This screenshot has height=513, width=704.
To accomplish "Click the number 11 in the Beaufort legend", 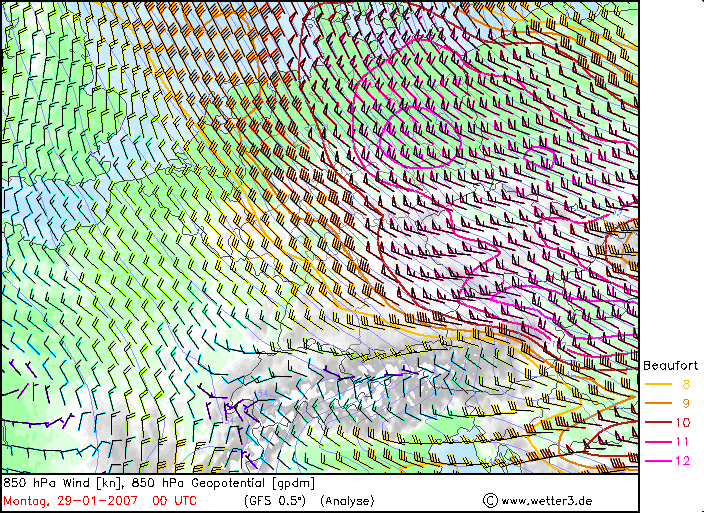I will point(685,441).
